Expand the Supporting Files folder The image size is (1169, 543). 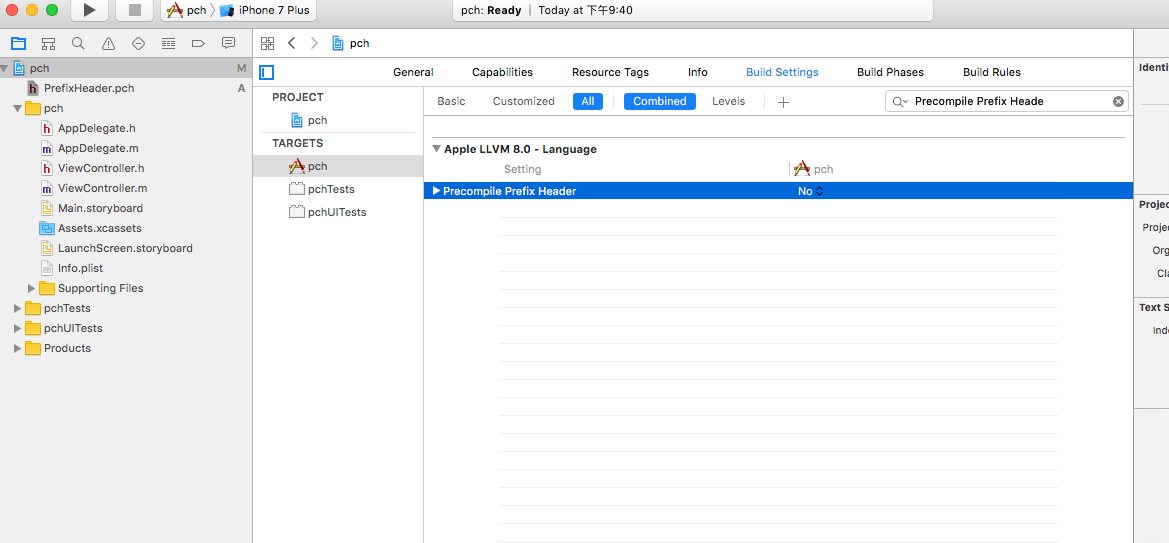coord(32,288)
